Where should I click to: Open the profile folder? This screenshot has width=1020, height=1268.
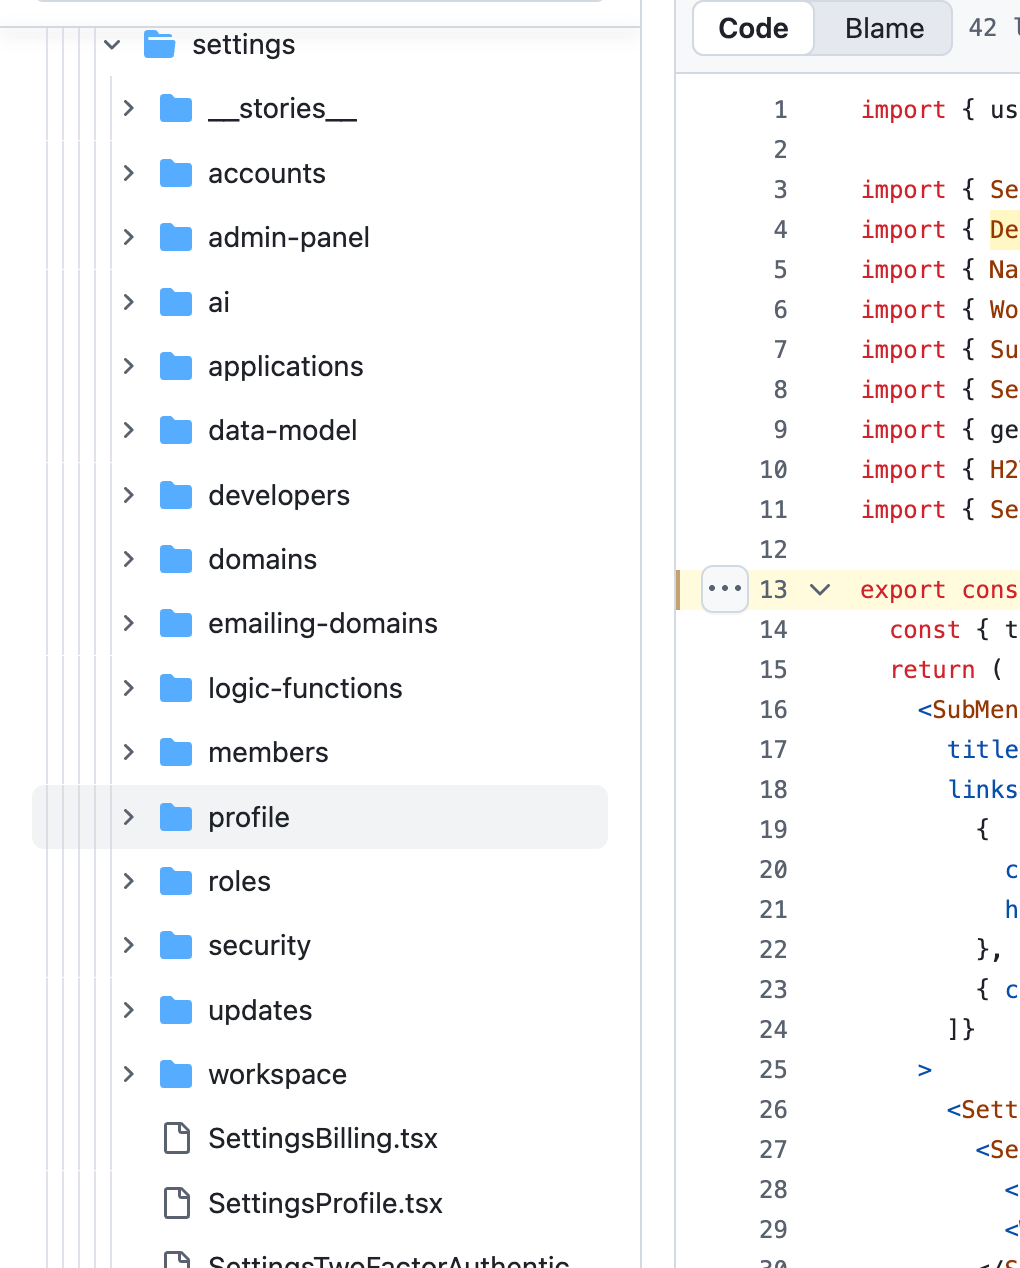click(249, 817)
